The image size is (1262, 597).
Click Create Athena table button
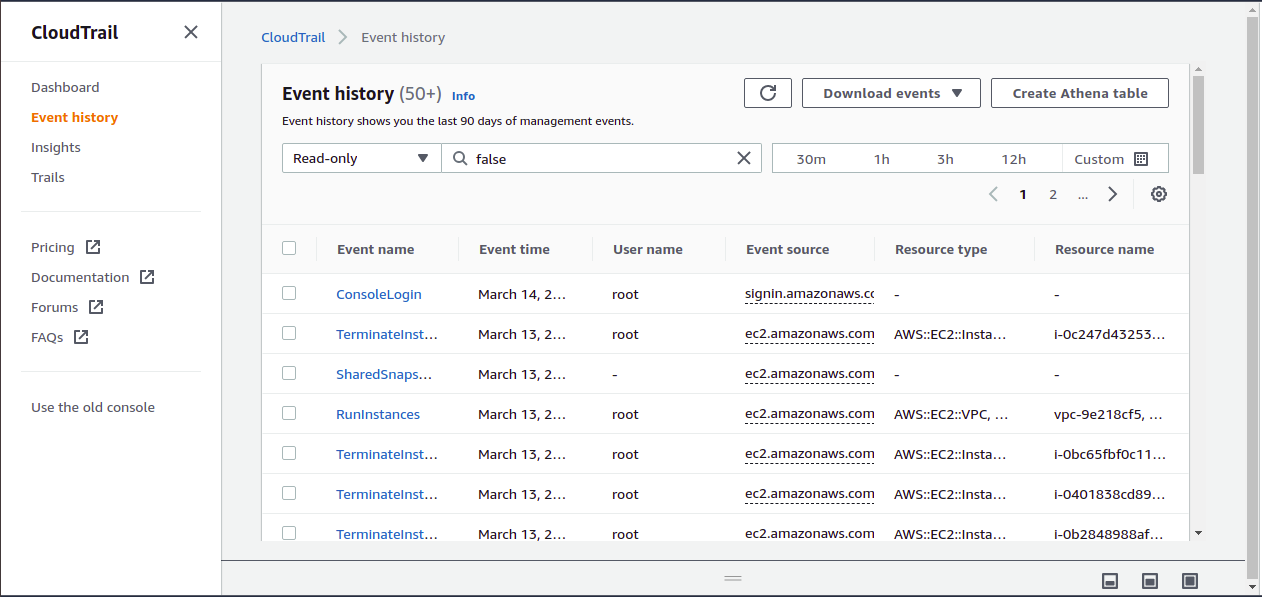[x=1079, y=93]
